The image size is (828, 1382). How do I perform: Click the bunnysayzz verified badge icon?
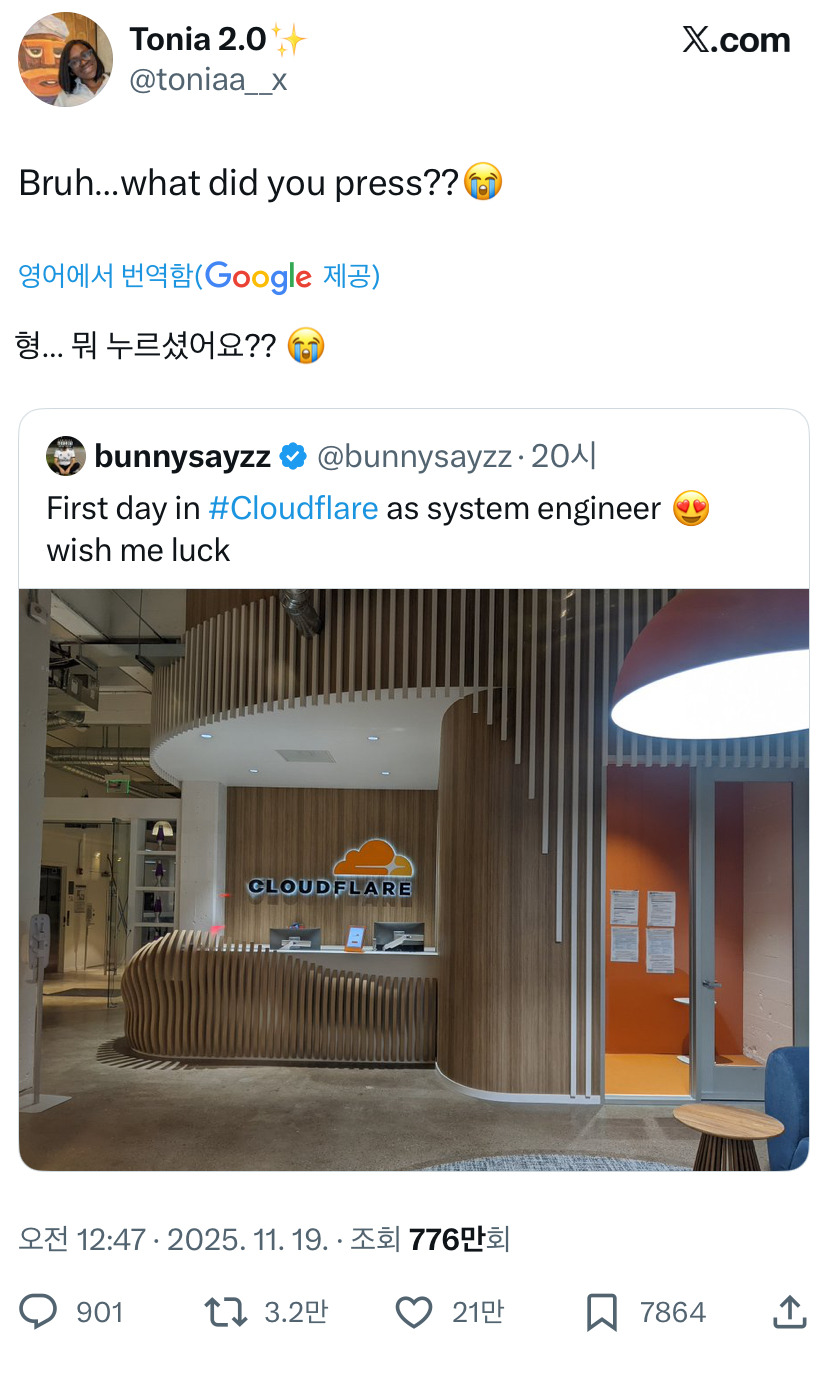tap(293, 457)
